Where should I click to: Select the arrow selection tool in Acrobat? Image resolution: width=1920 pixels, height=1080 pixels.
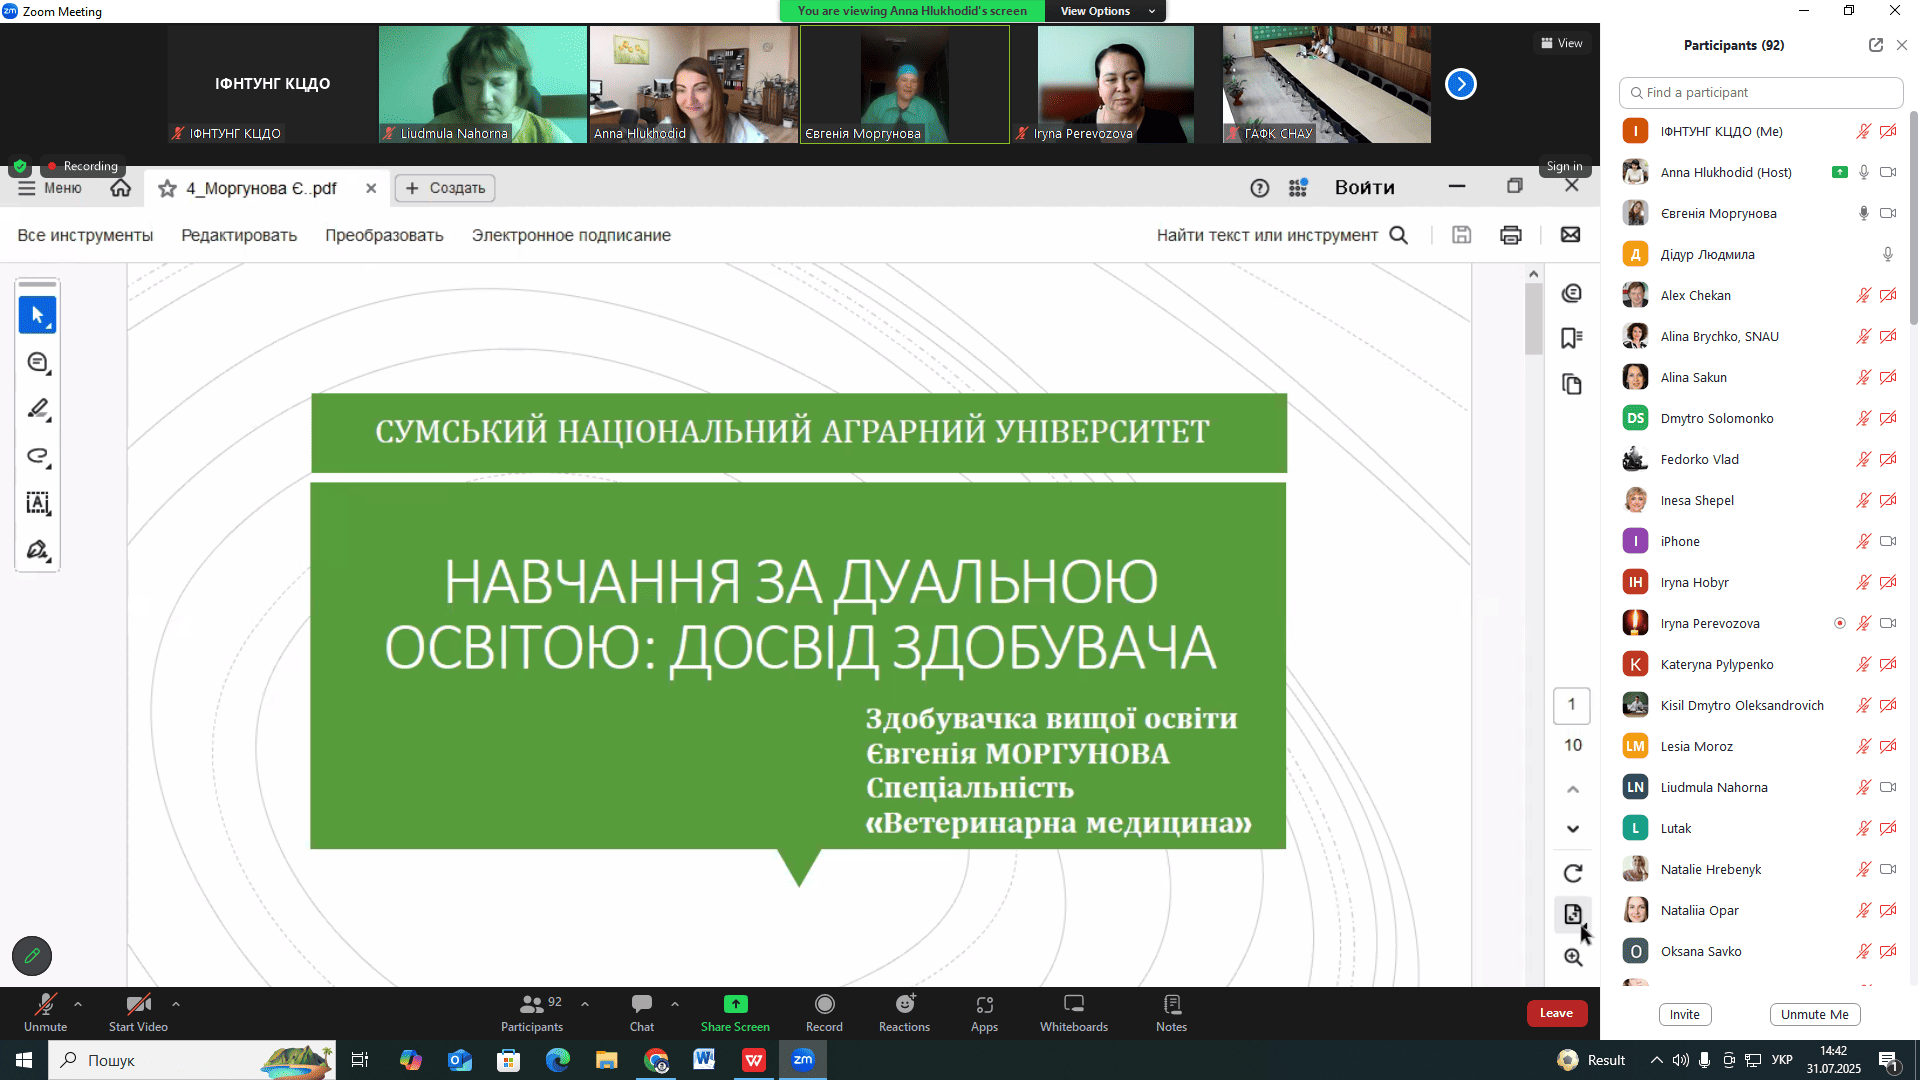pos(37,315)
